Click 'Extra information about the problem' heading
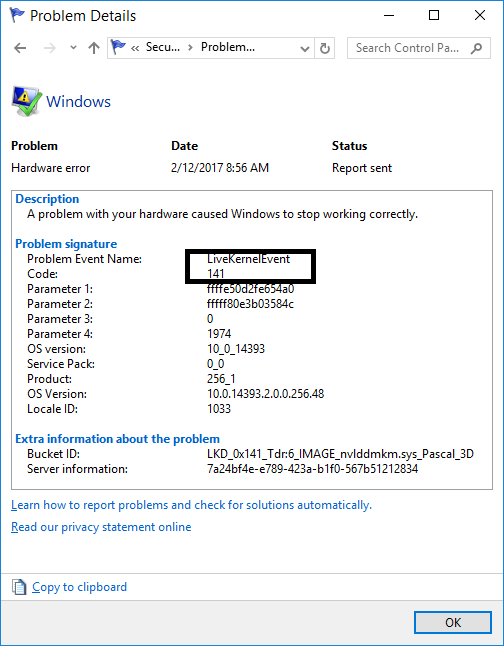The image size is (504, 646). (117, 439)
